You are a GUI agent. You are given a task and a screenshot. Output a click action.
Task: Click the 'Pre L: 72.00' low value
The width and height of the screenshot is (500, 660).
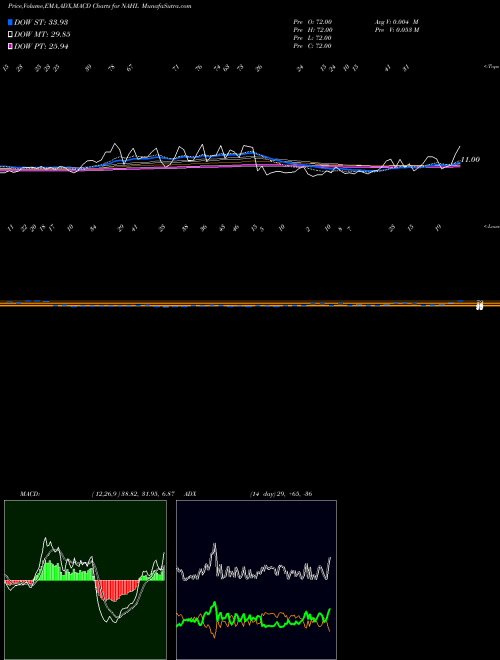[313, 38]
